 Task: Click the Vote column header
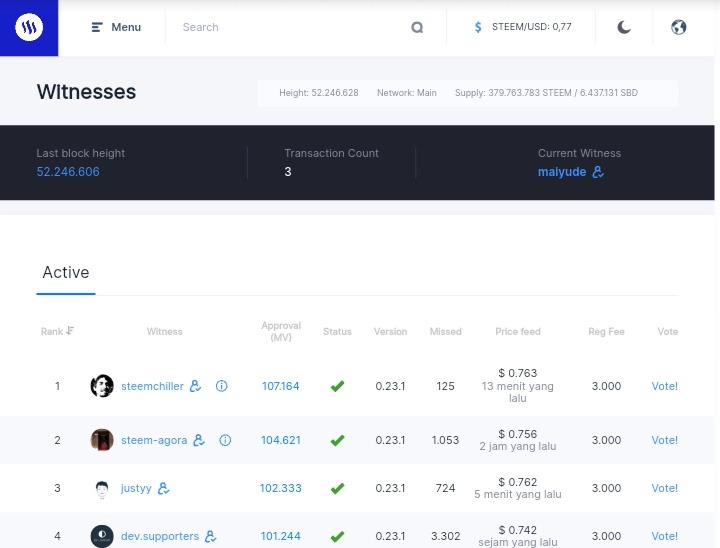[x=668, y=332]
